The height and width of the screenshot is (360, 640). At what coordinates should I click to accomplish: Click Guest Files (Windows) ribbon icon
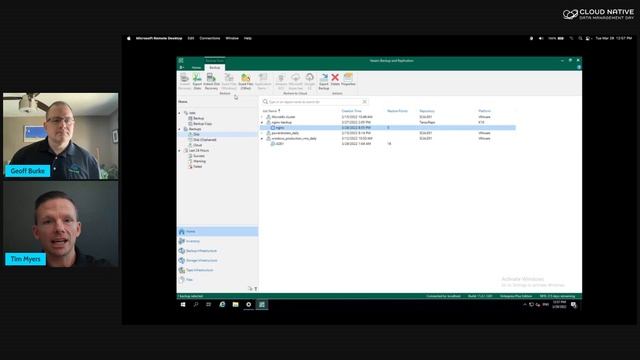(229, 81)
